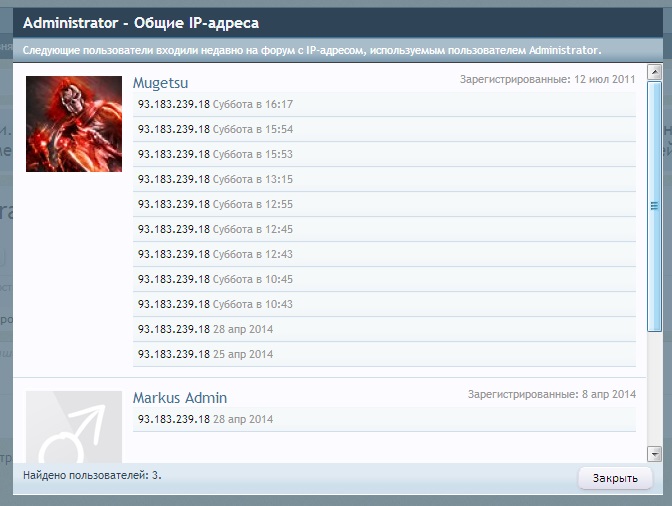Viewport: 672px width, 506px height.
Task: Click the Закрыть button
Action: (x=615, y=478)
